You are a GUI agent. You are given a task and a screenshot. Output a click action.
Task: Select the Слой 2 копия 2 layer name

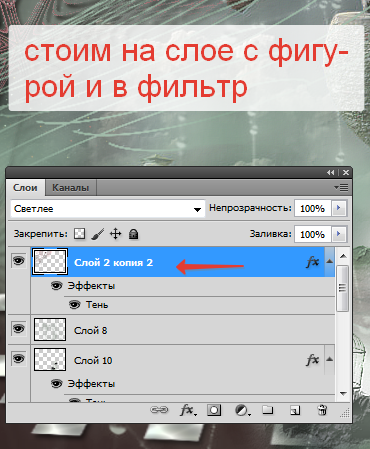(113, 263)
